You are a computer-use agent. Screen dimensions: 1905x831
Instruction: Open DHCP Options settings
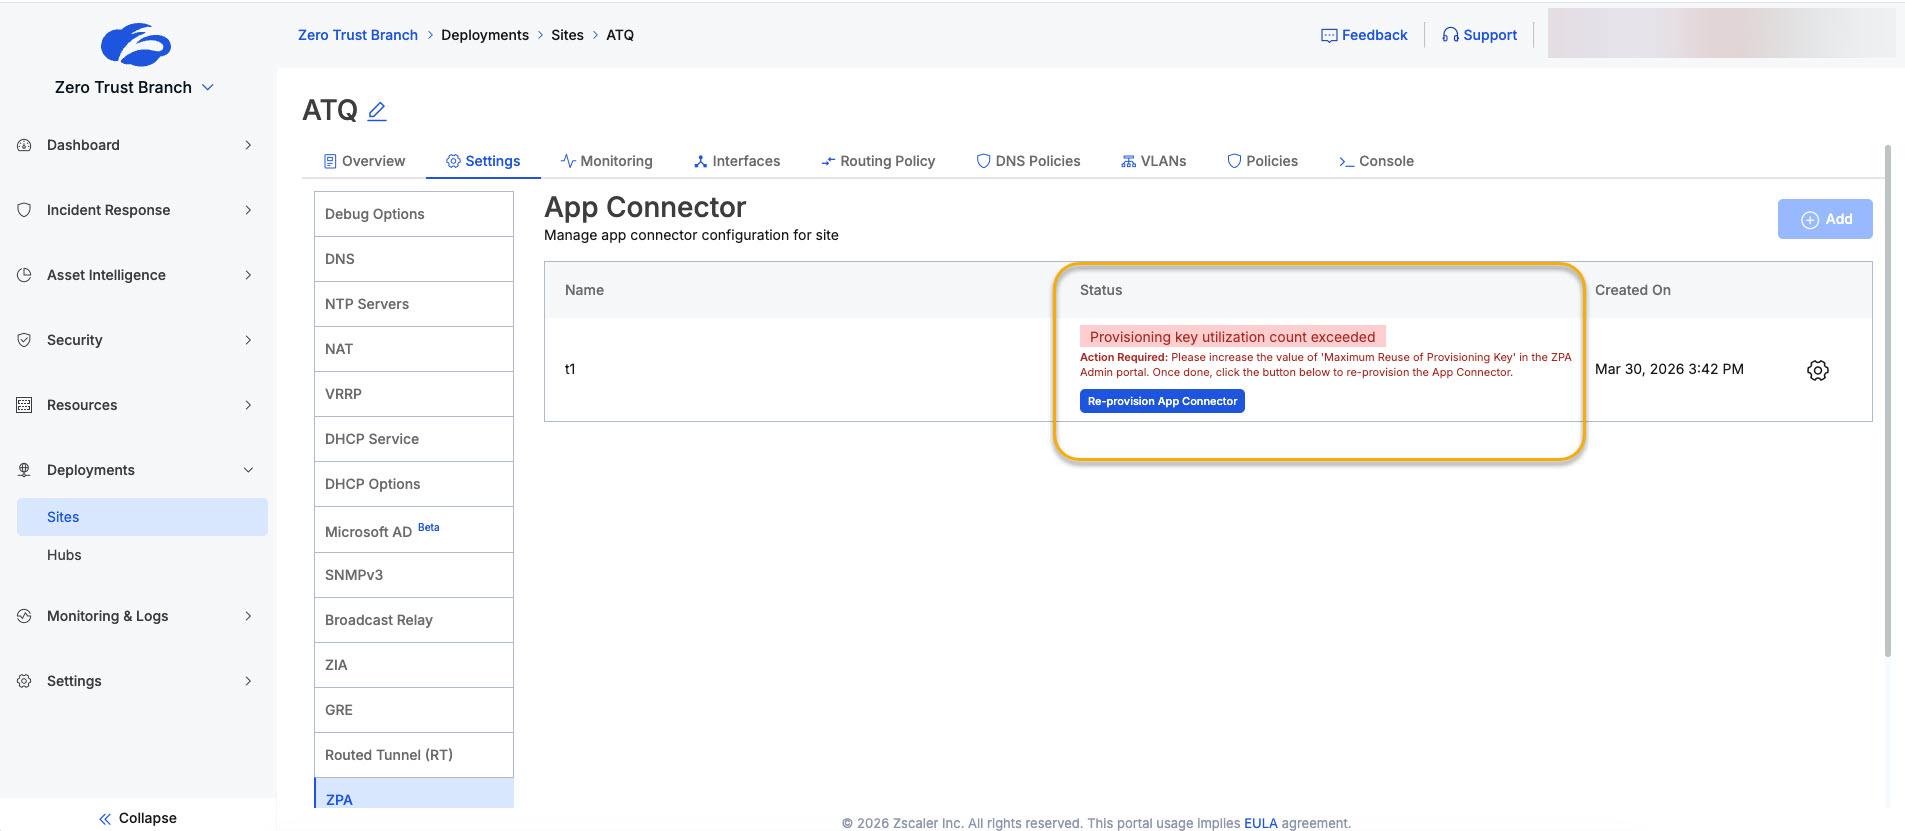click(x=414, y=484)
